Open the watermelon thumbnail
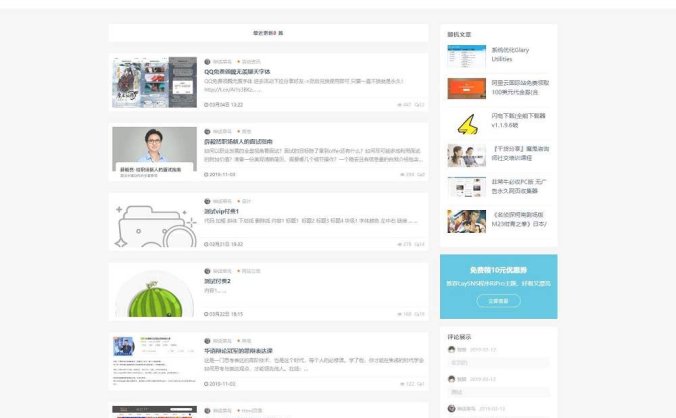 point(154,291)
